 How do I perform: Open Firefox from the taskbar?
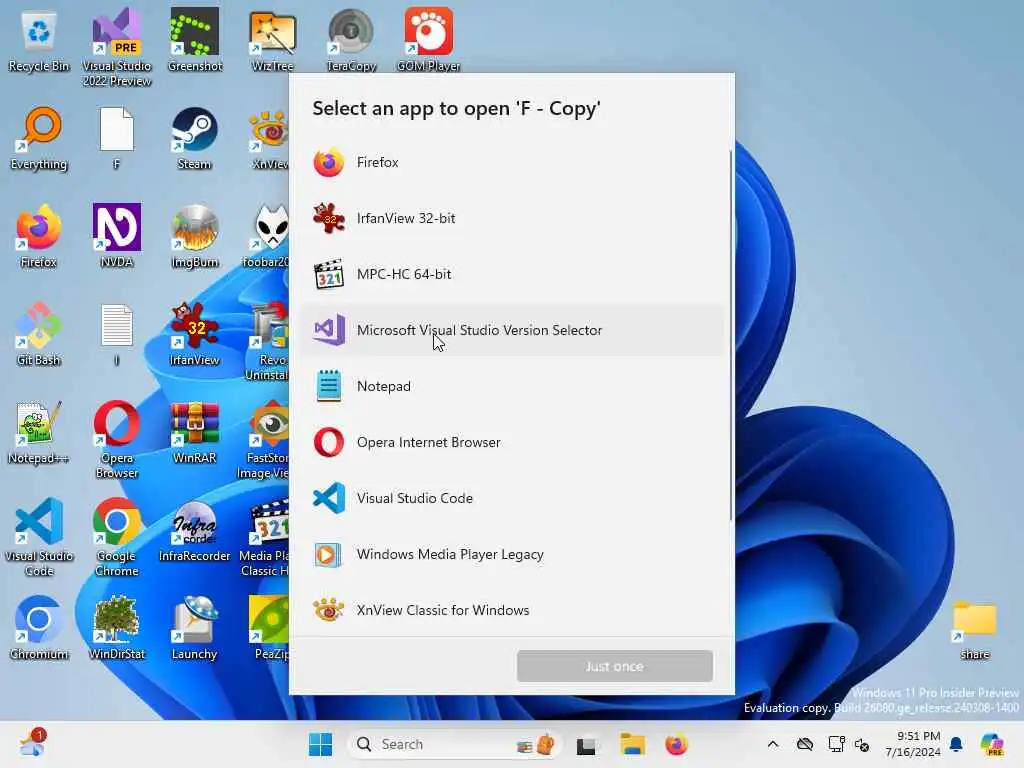coord(677,744)
